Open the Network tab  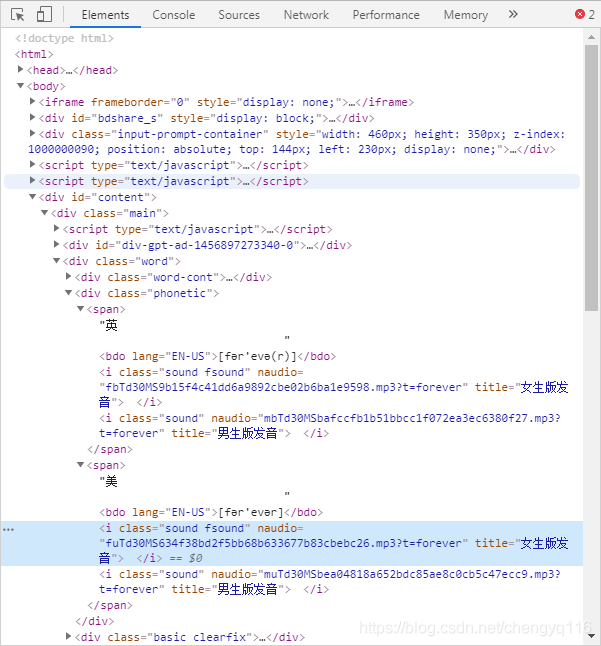(306, 15)
